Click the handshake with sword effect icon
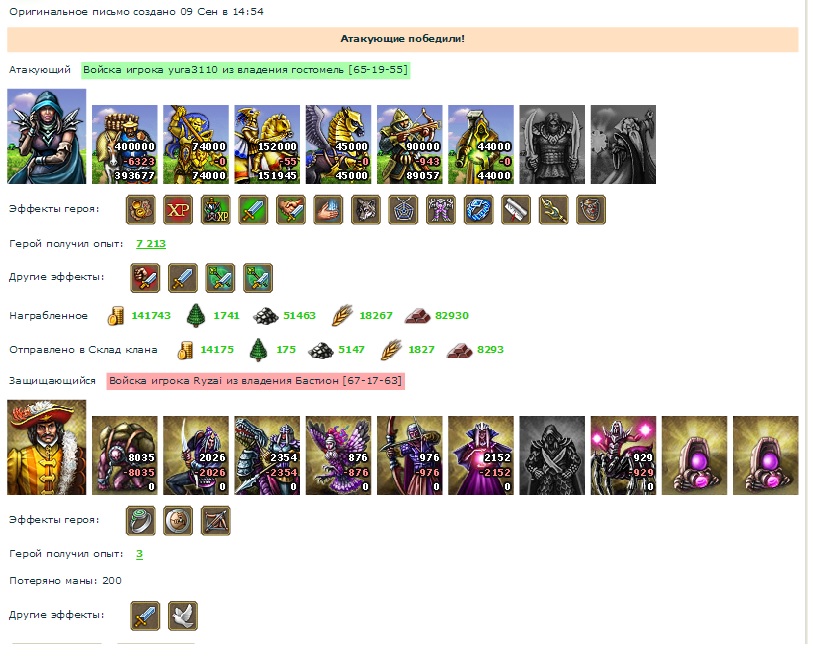This screenshot has width=821, height=660. pos(291,209)
